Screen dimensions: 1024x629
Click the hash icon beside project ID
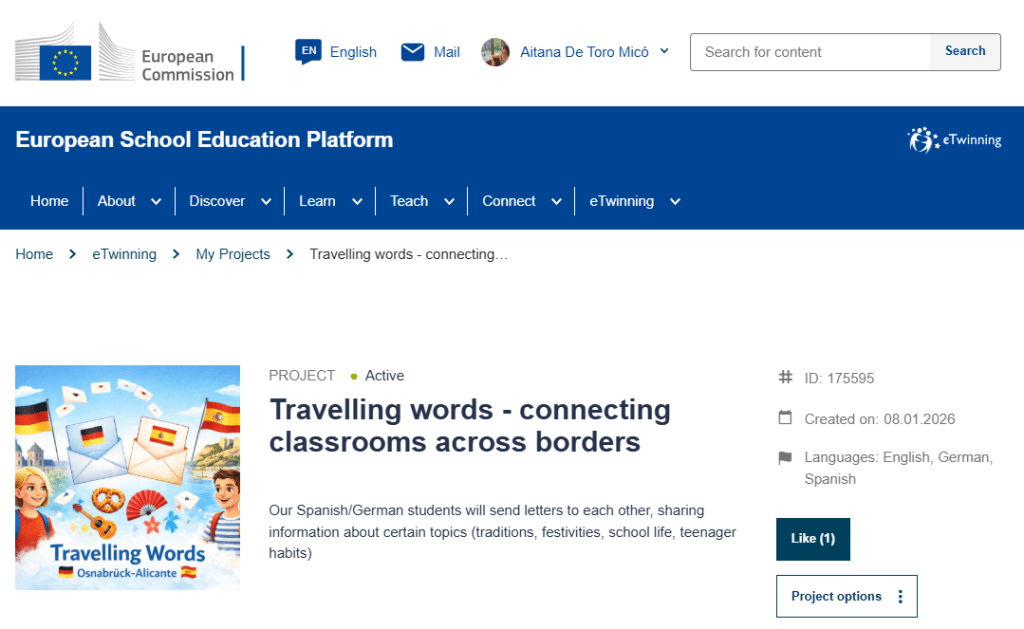[785, 378]
